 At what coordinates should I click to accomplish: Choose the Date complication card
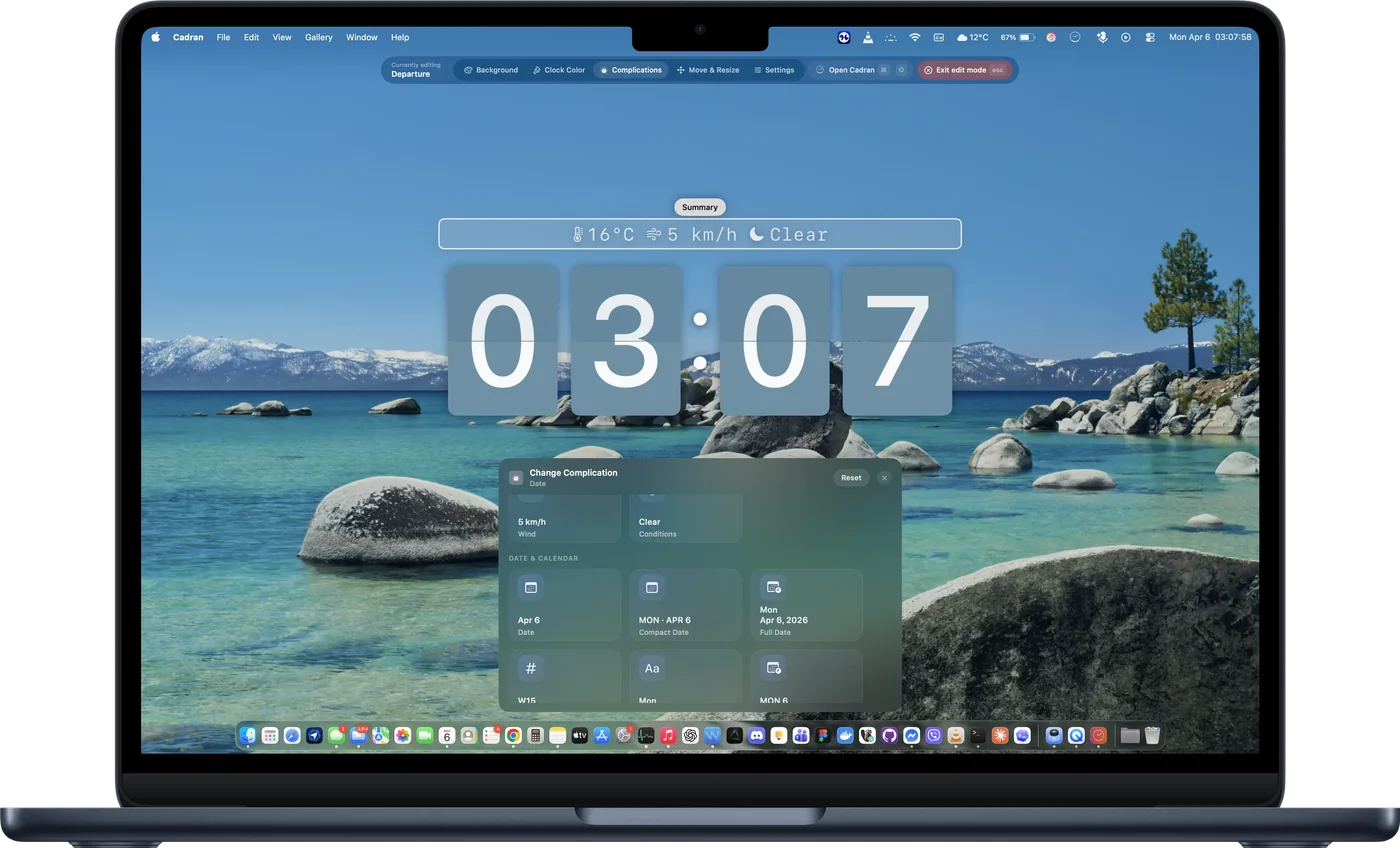coord(564,605)
